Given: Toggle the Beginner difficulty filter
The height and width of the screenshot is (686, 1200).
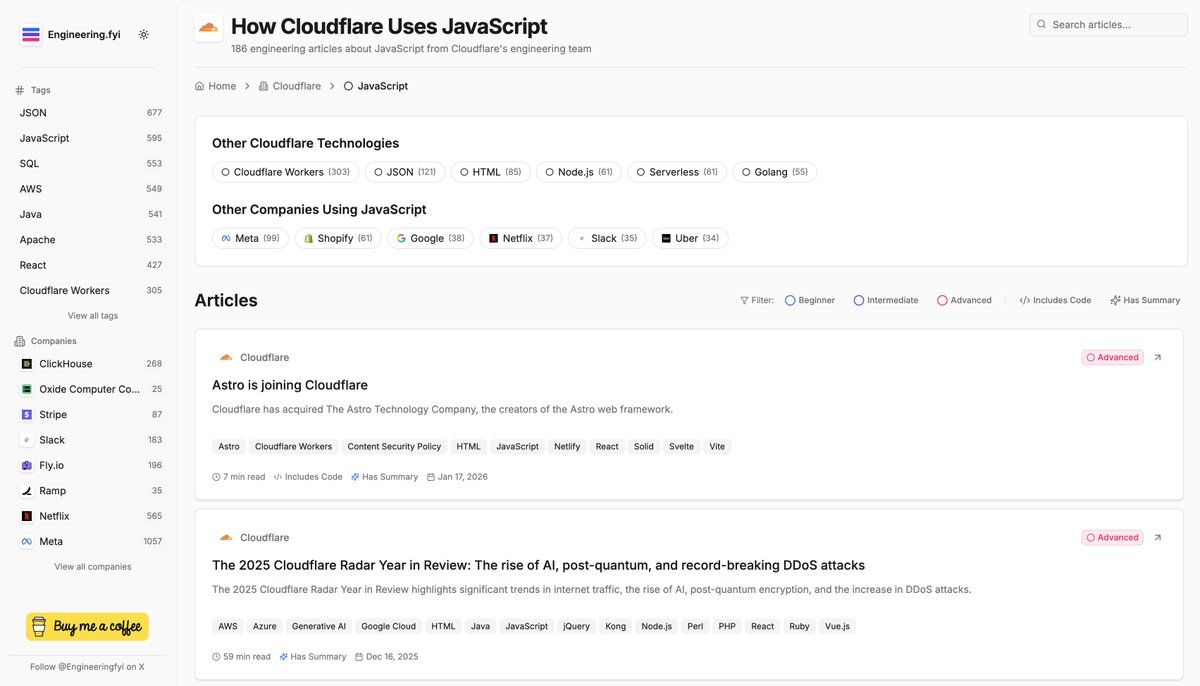Looking at the screenshot, I should 810,300.
